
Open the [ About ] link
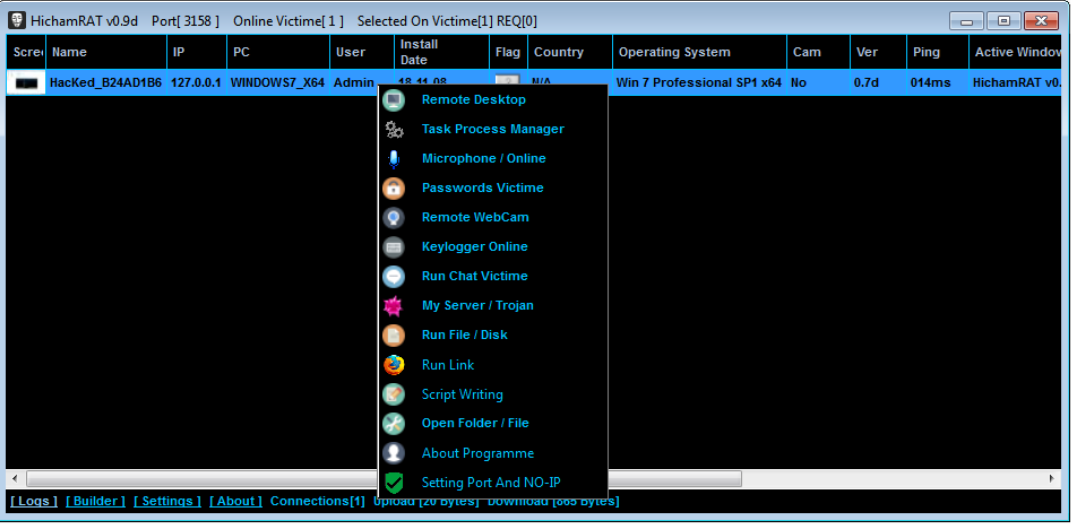(x=236, y=501)
